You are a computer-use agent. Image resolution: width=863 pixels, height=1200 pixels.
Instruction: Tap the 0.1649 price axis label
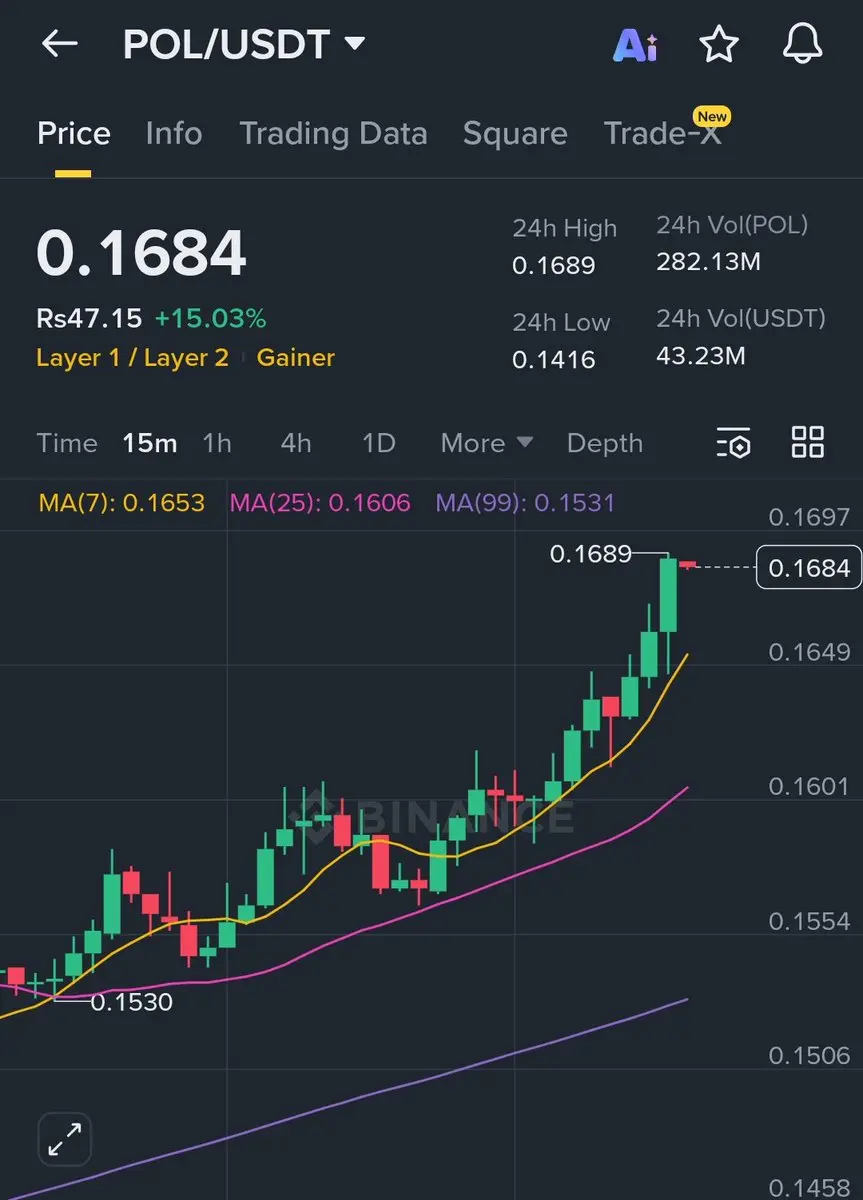click(809, 652)
